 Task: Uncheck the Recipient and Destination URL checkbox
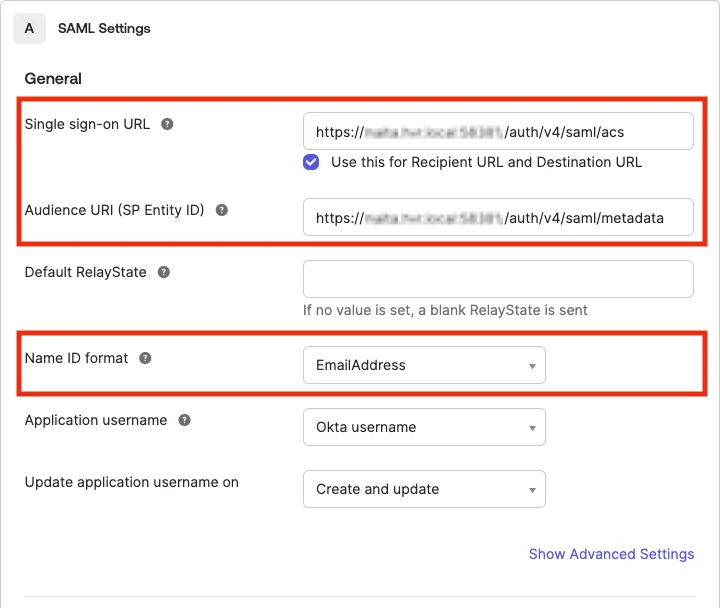[x=312, y=162]
